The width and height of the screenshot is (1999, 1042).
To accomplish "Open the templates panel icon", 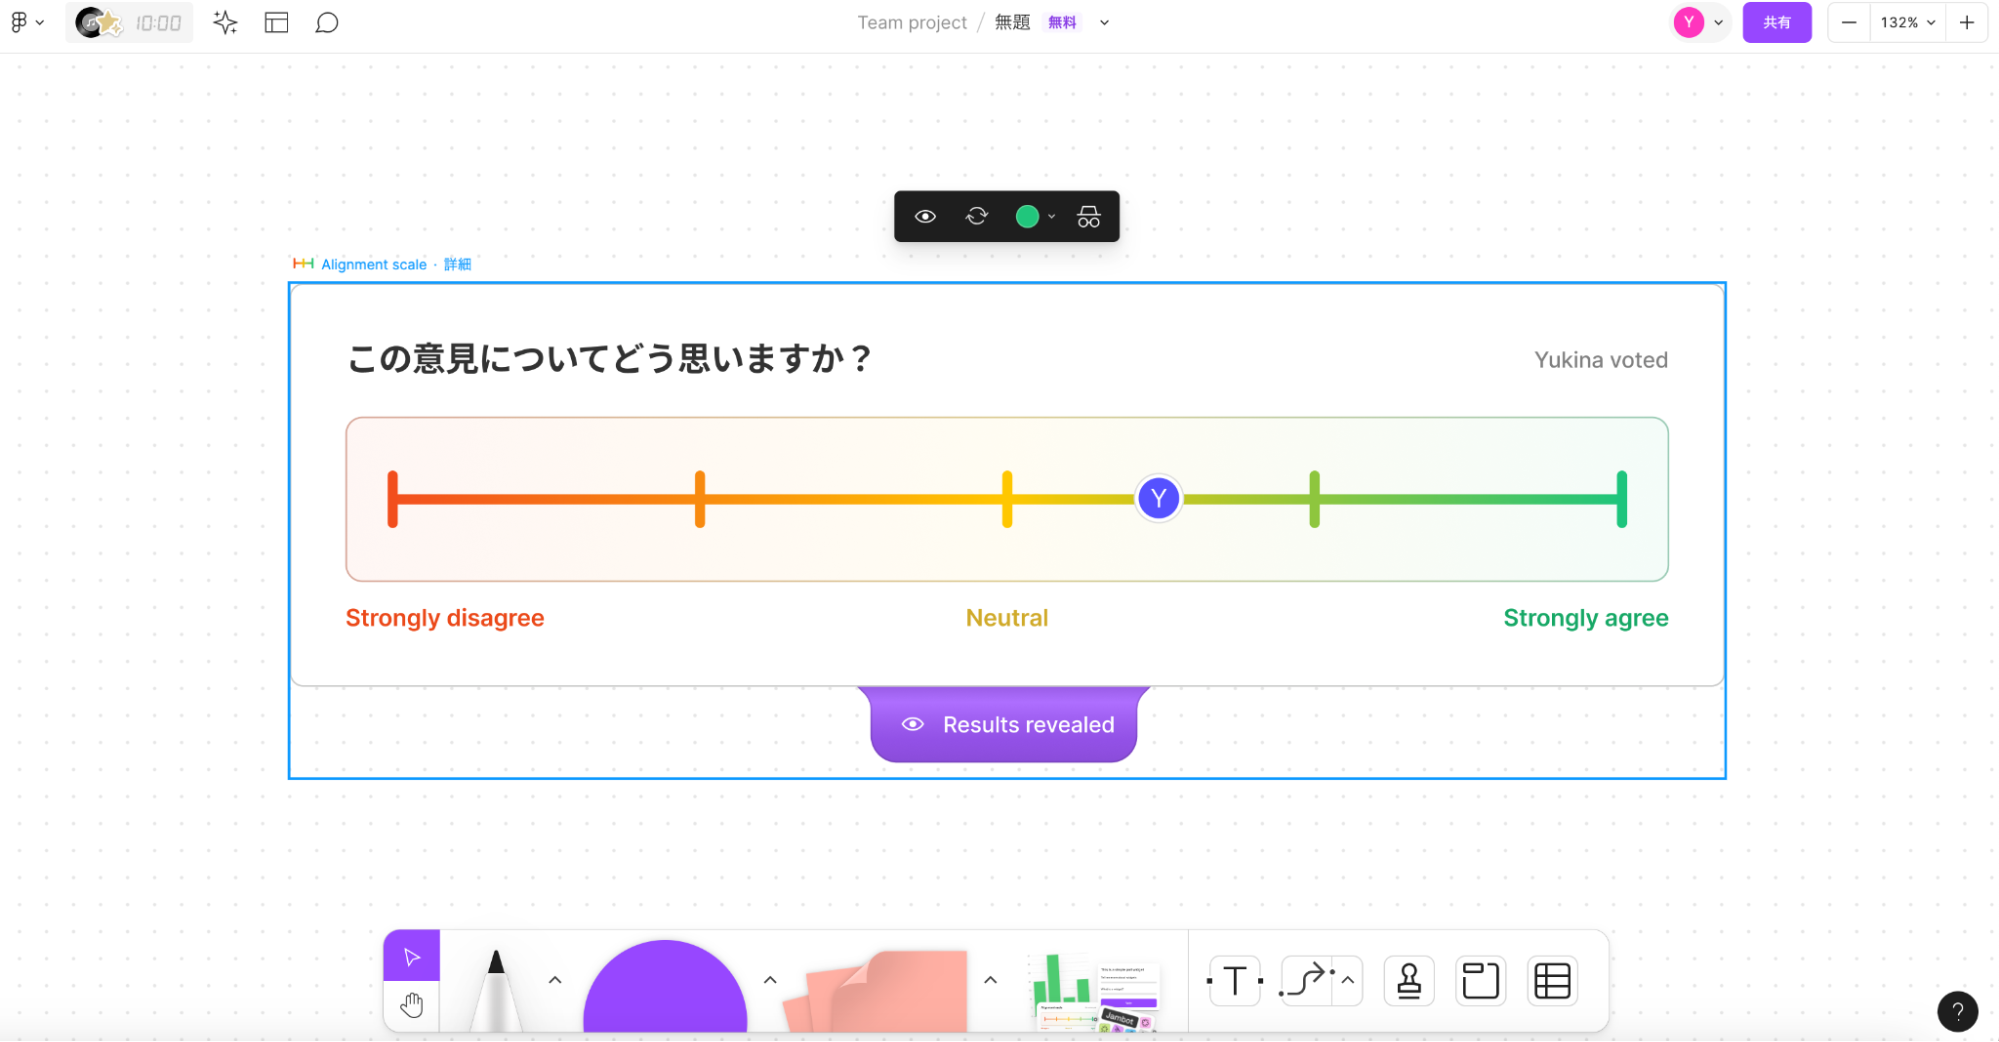I will [x=277, y=22].
